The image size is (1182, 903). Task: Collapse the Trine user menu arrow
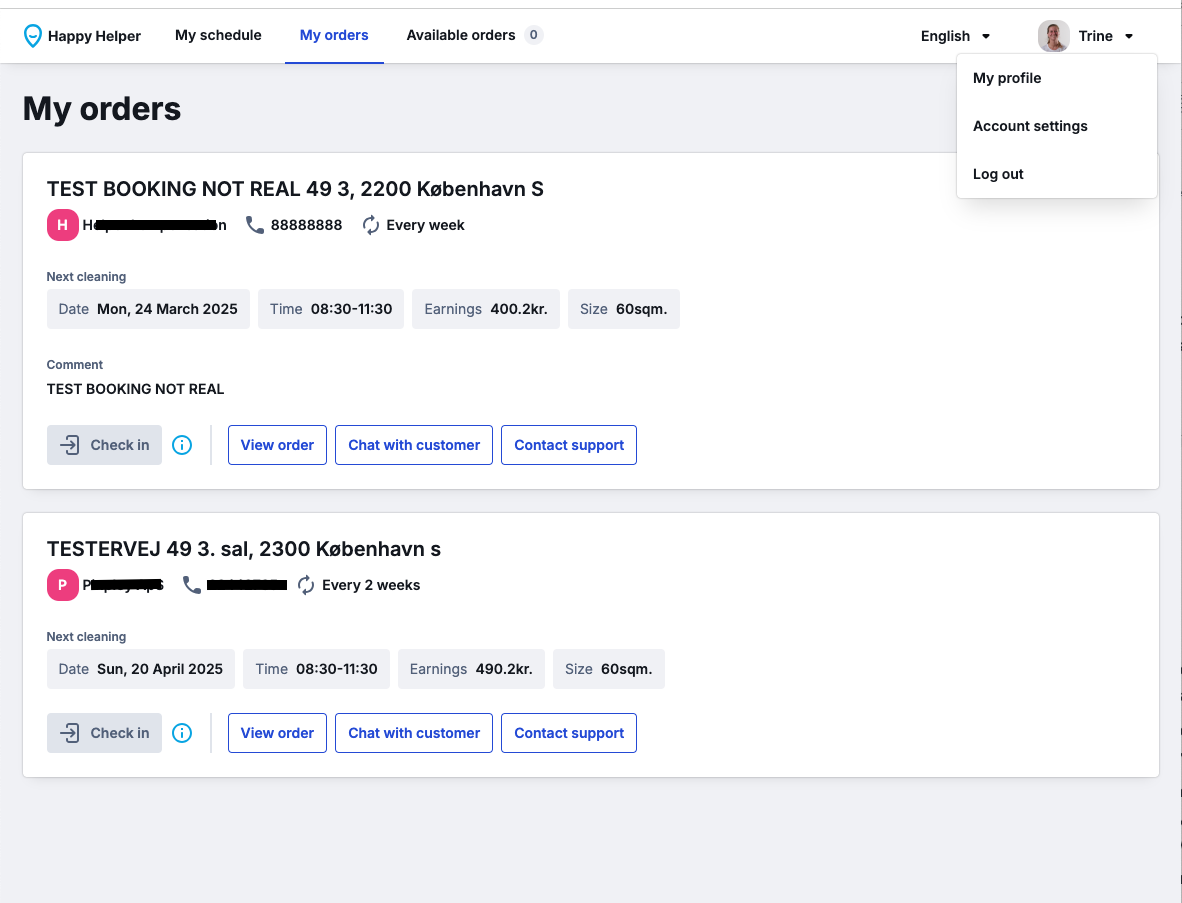coord(1128,36)
